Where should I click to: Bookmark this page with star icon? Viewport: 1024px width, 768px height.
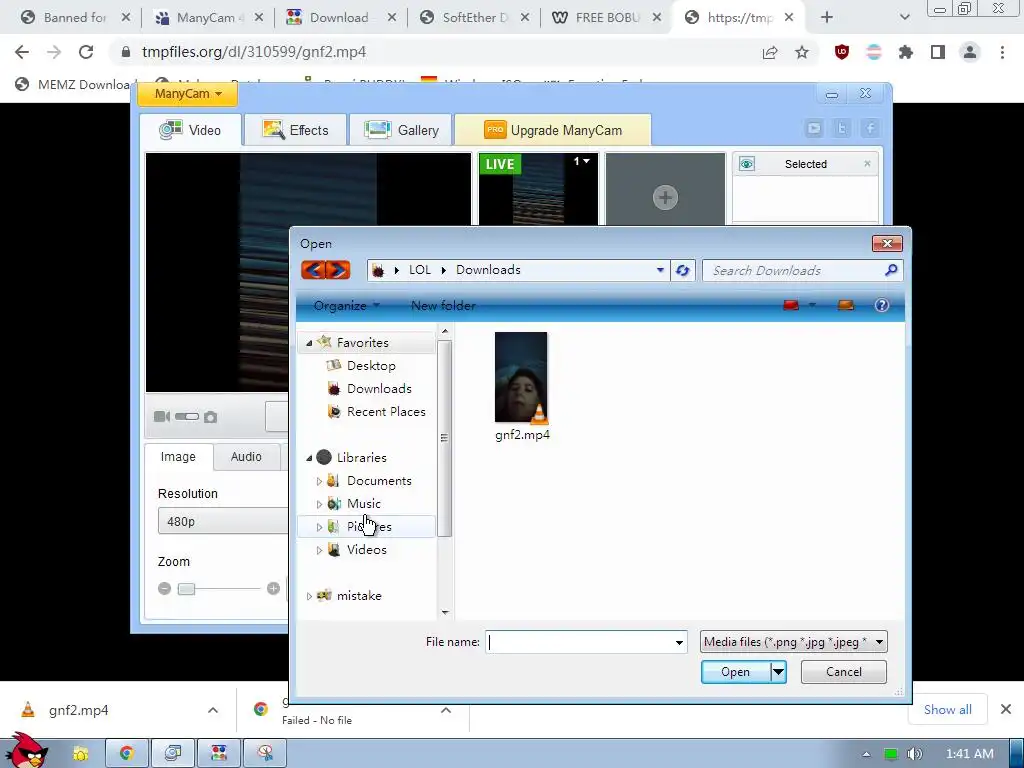pos(802,52)
